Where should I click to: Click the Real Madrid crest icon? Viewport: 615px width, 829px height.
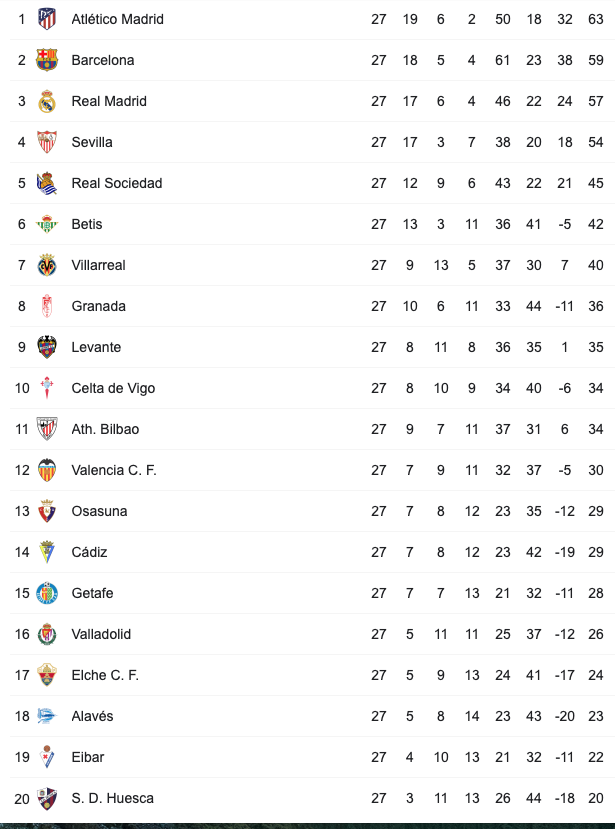coord(47,101)
